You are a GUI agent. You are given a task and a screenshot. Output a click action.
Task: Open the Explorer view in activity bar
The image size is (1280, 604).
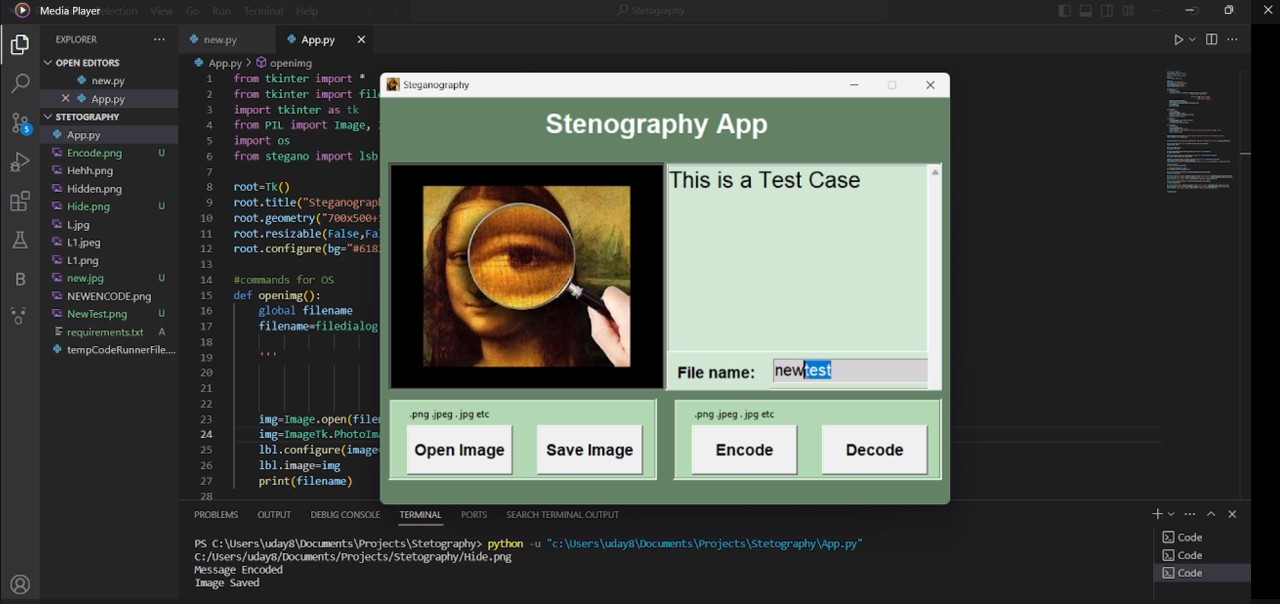point(20,44)
